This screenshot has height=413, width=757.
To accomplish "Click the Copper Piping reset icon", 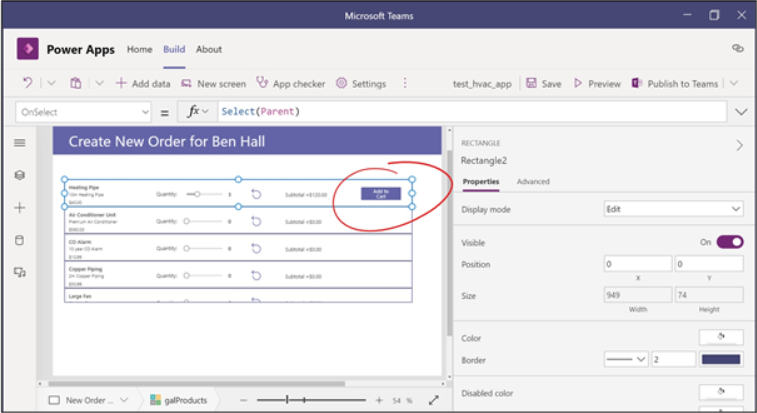I will [x=256, y=275].
